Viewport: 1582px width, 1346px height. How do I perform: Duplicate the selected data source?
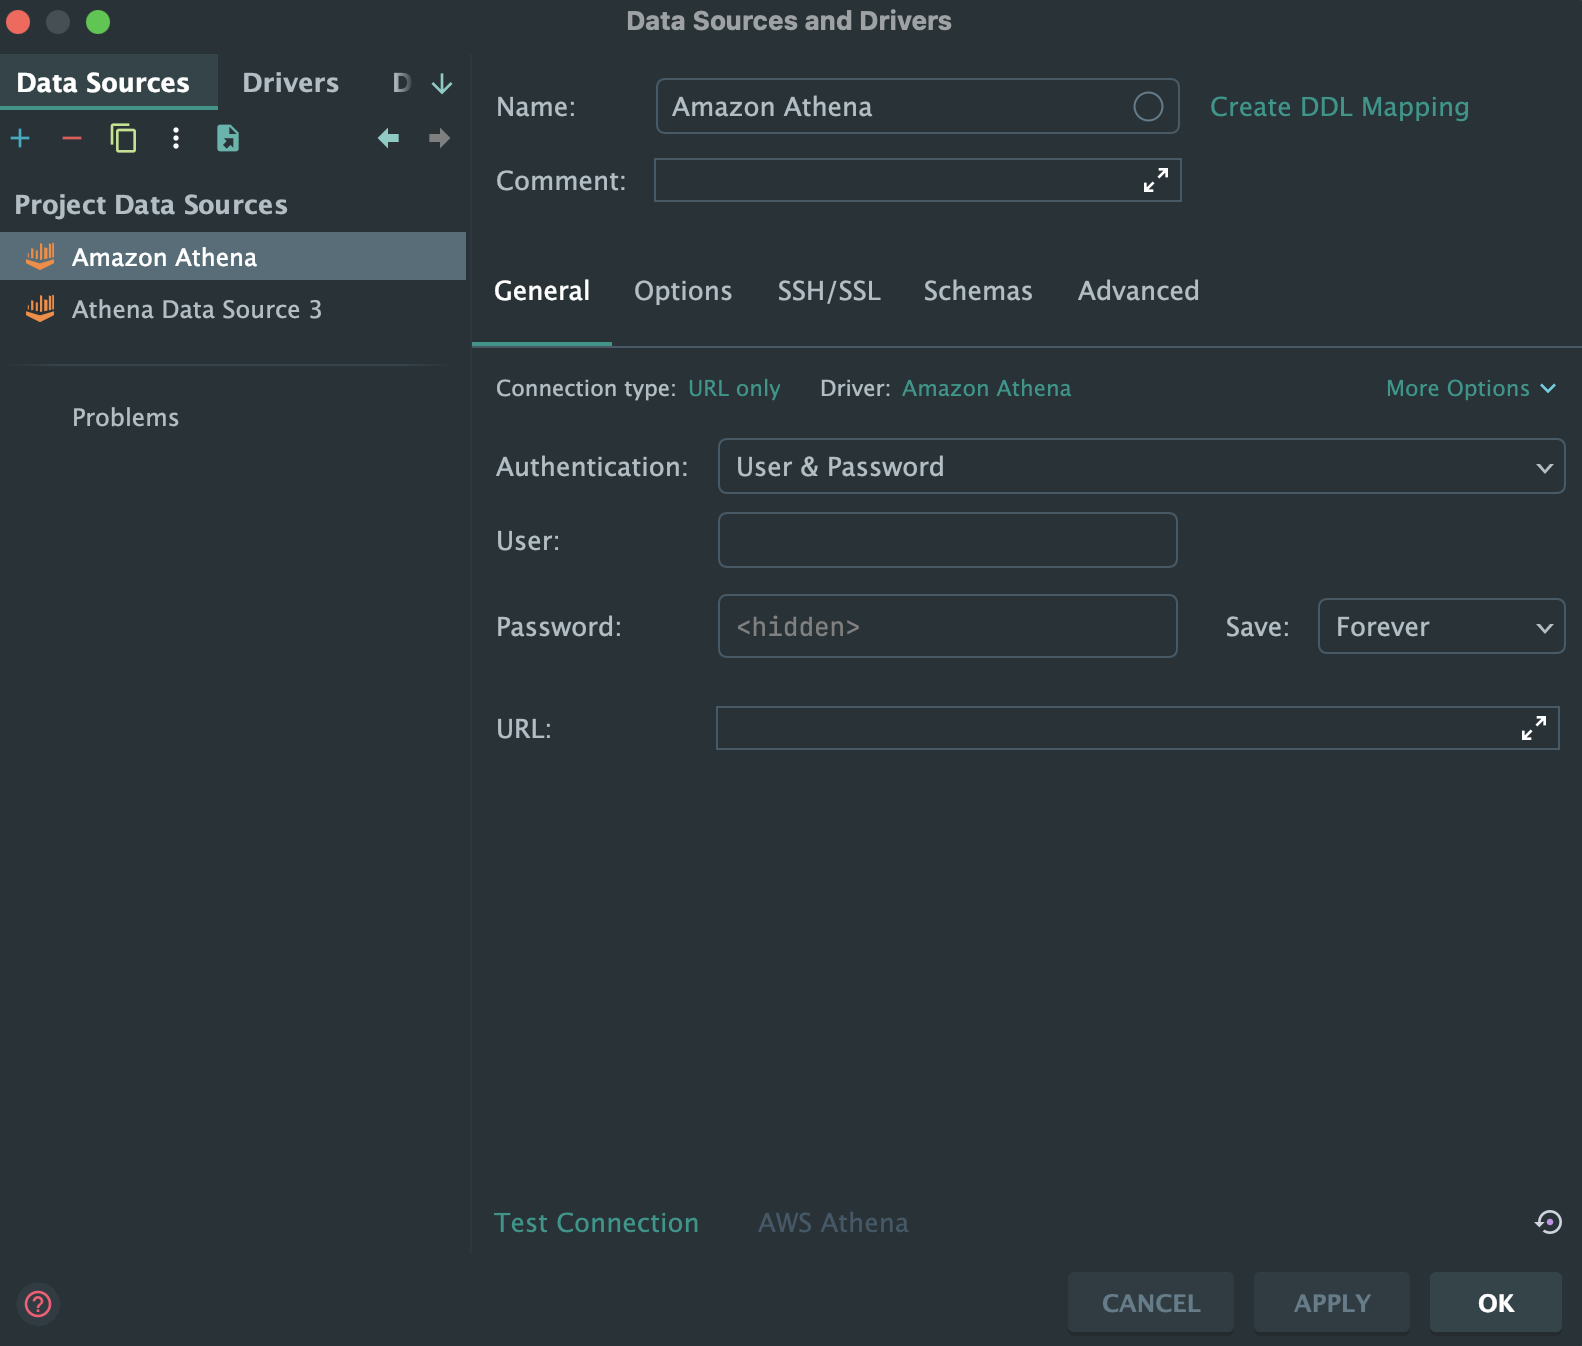(x=123, y=138)
